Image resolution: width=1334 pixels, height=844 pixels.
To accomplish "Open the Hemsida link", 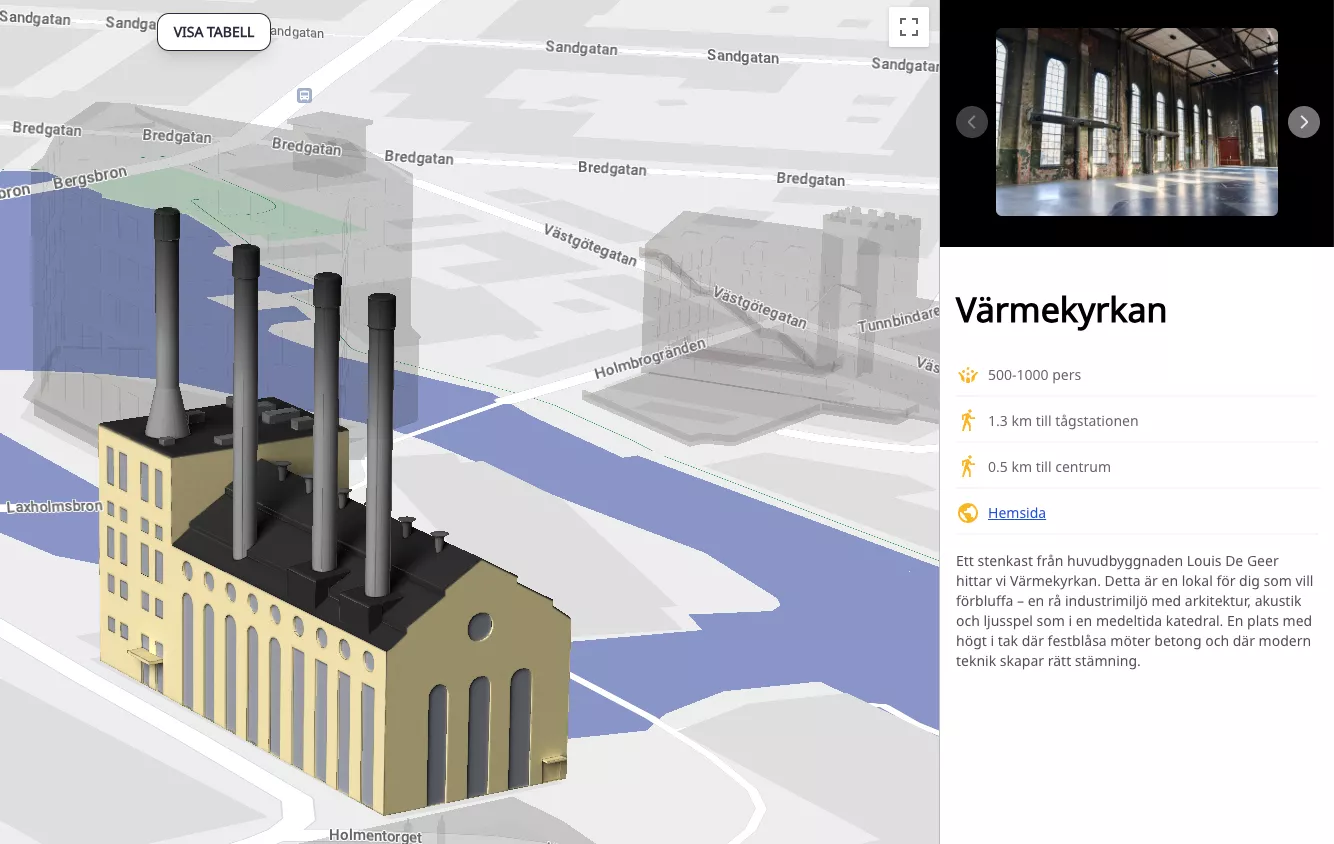I will [x=1016, y=512].
